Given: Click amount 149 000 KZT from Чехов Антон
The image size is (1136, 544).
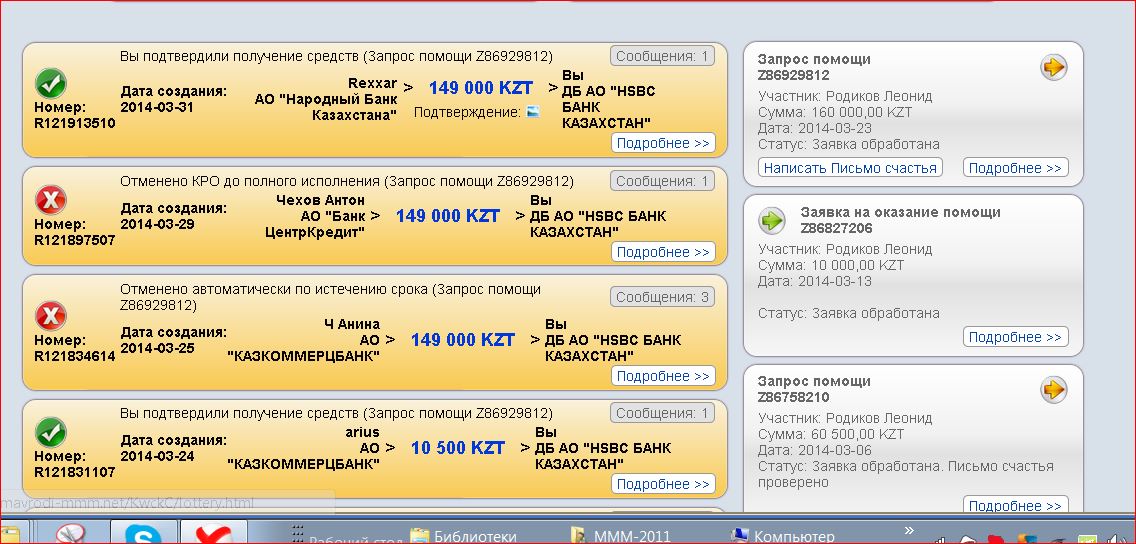Looking at the screenshot, I should pyautogui.click(x=448, y=215).
